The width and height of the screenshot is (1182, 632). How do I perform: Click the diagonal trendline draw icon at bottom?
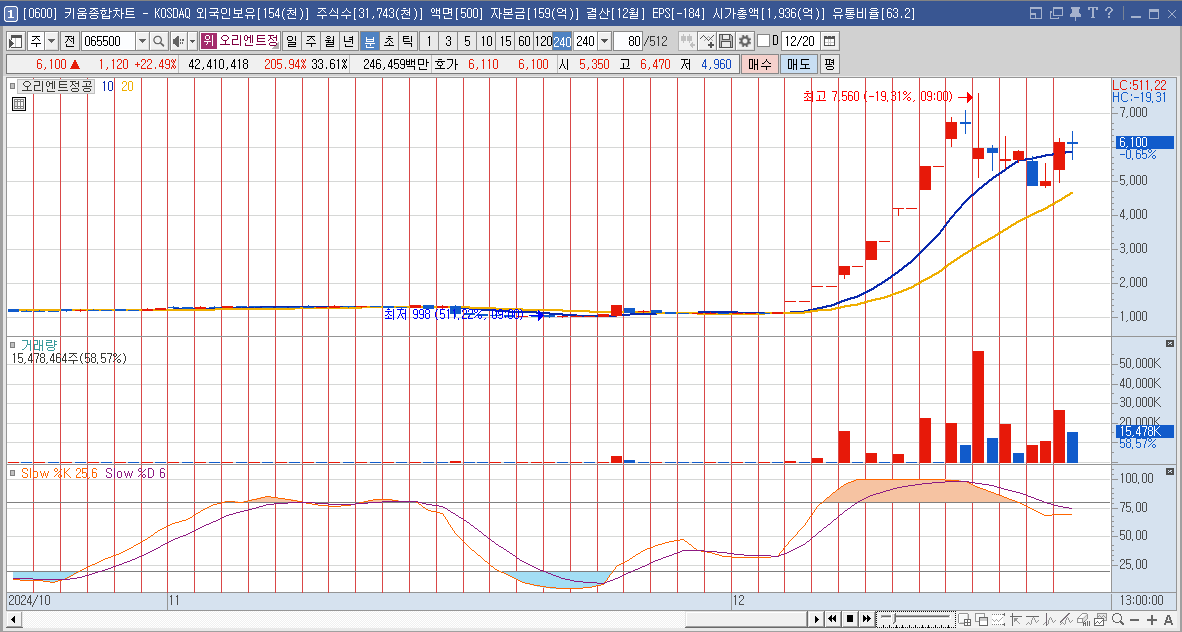(1066, 619)
